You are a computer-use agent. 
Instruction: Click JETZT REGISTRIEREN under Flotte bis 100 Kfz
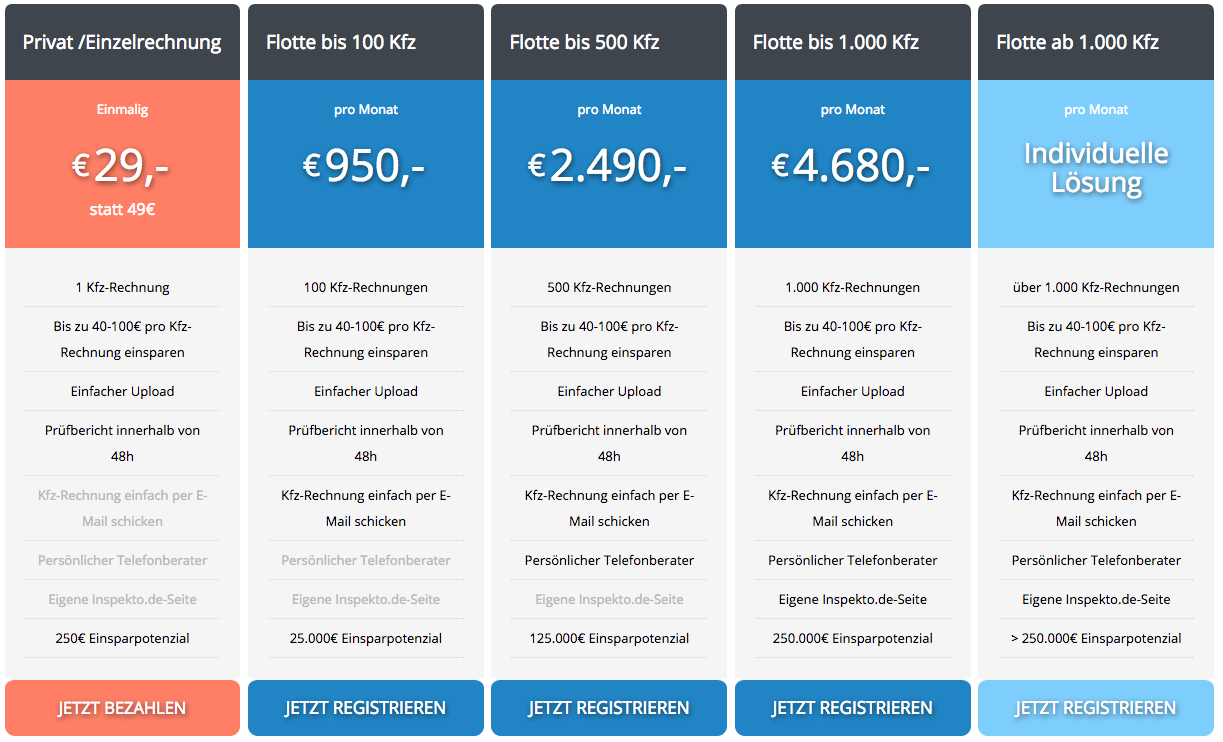pyautogui.click(x=366, y=708)
